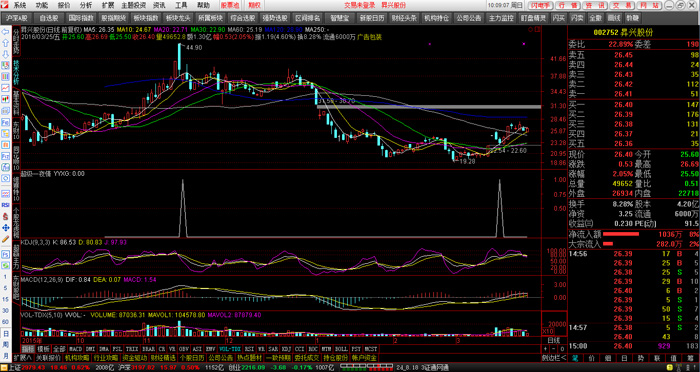Open the 分析 menu
This screenshot has width=700, height=372.
(x=86, y=6)
